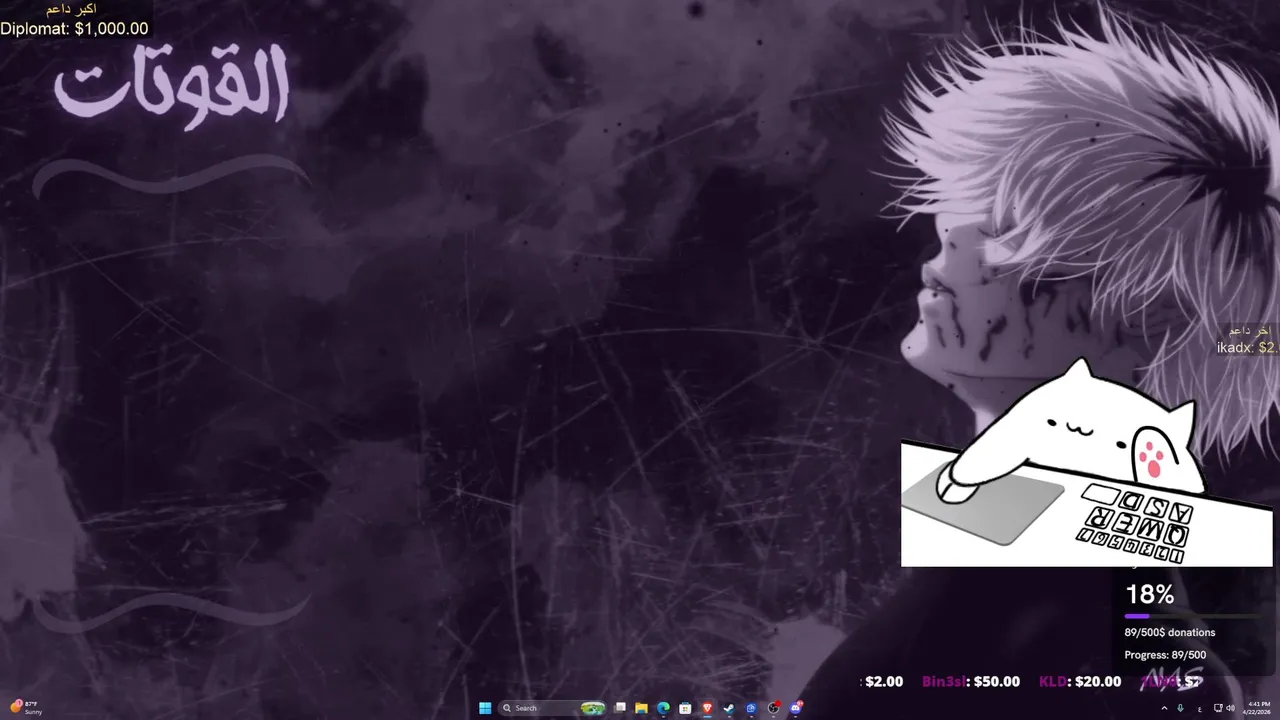Screen dimensions: 1280x720
Task: Click the 'Diplomat: $1,000.00' top donor text
Action: pos(74,29)
